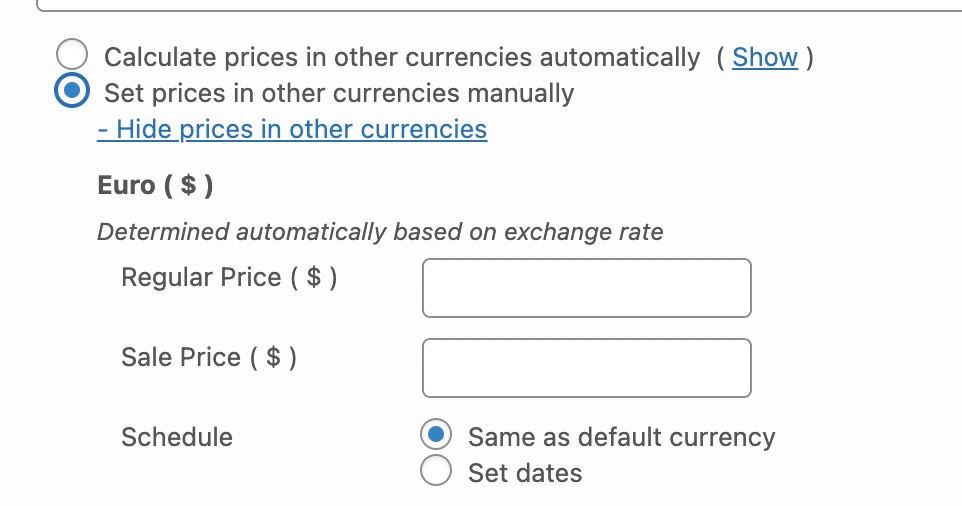962x506 pixels.
Task: Click the dollar sign in the Euro heading
Action: pos(188,185)
